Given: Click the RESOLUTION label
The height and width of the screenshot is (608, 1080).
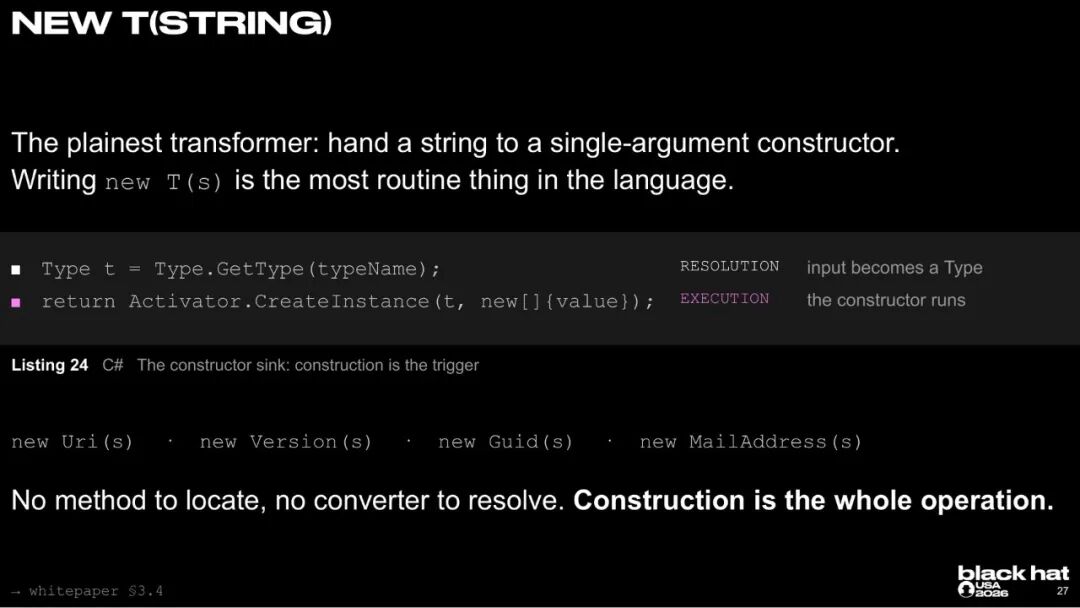Looking at the screenshot, I should [729, 266].
